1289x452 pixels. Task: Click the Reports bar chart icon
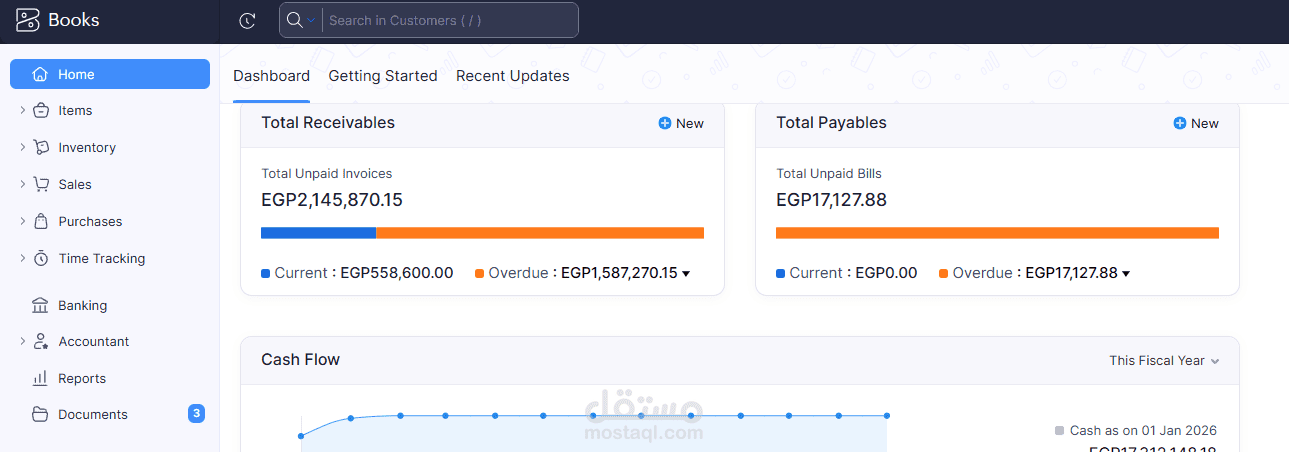coord(40,379)
